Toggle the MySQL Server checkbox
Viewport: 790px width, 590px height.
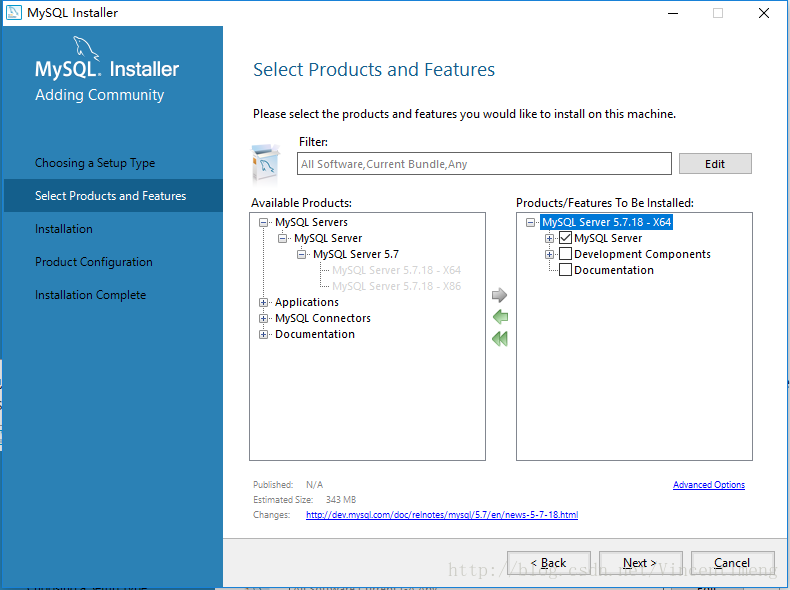(x=566, y=238)
